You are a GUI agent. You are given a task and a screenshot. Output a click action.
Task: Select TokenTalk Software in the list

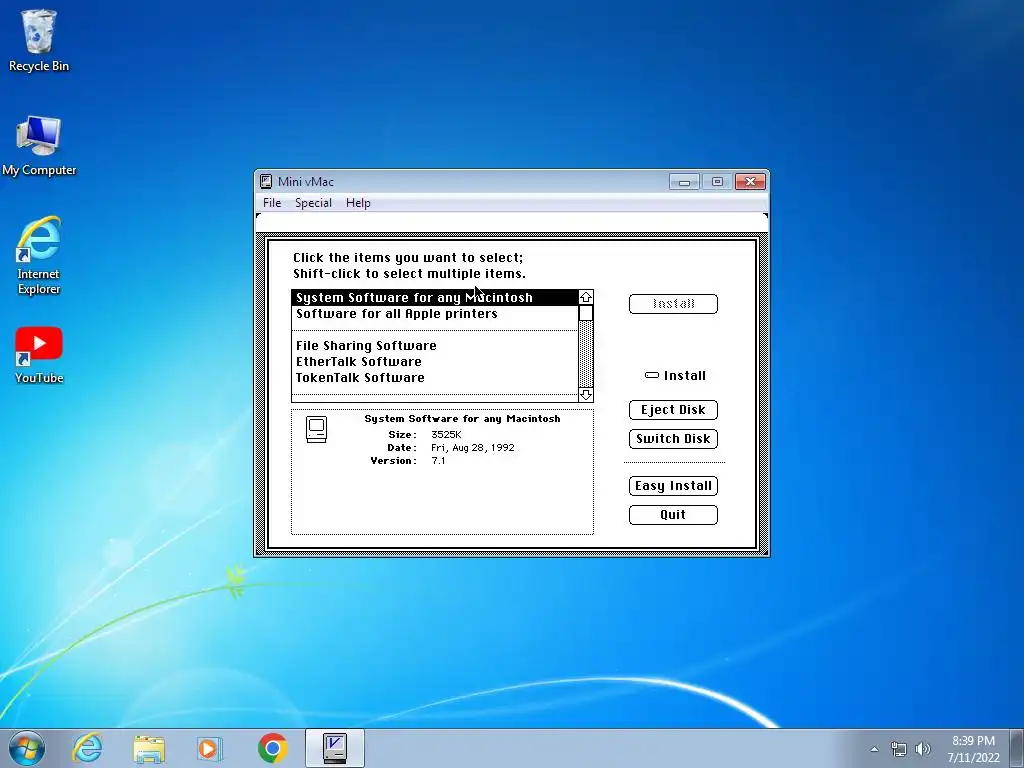point(434,377)
